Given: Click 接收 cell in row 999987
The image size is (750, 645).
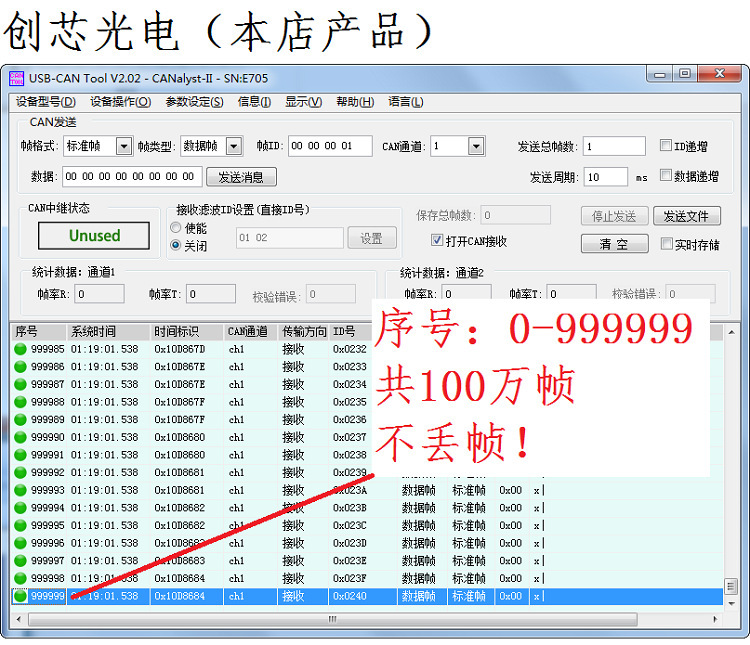Looking at the screenshot, I should [293, 384].
